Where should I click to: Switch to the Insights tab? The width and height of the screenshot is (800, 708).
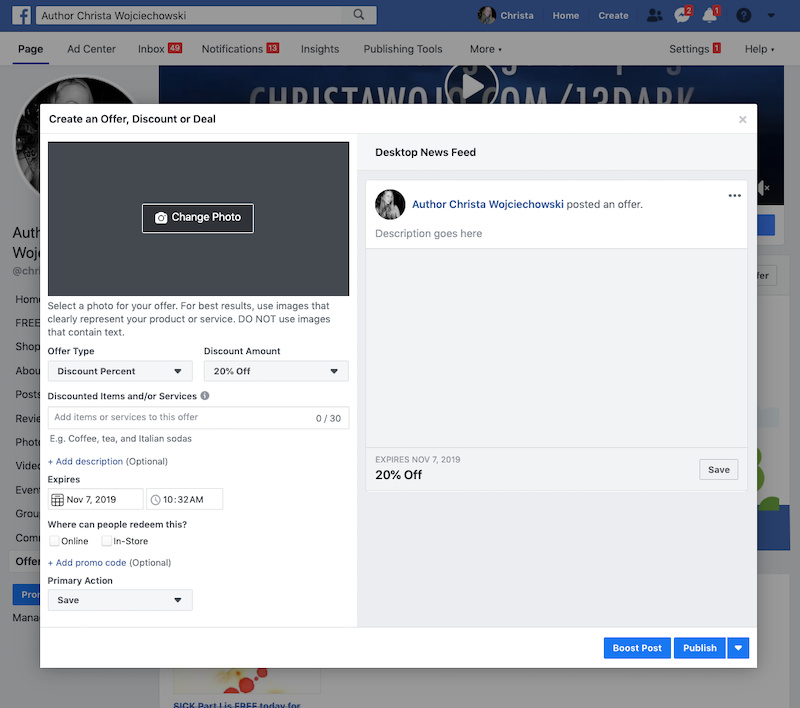(x=319, y=49)
